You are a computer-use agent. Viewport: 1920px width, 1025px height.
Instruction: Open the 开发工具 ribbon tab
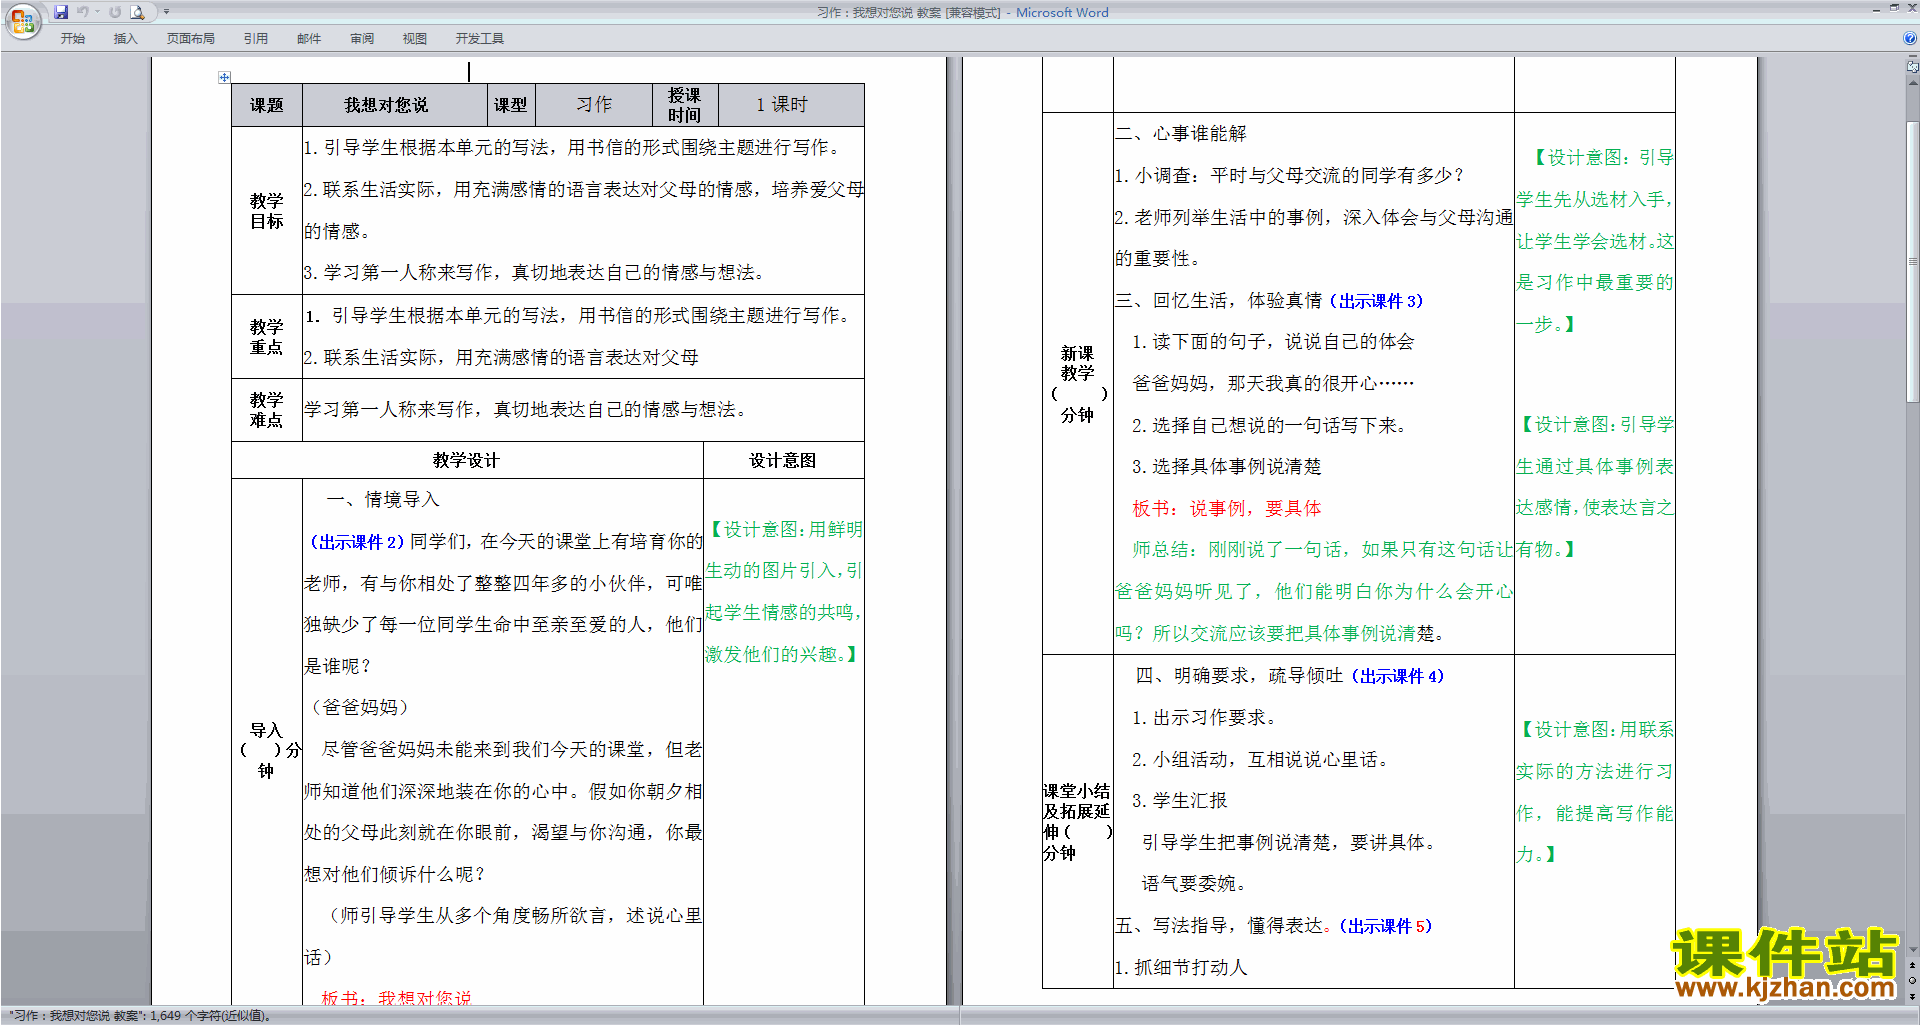coord(480,39)
